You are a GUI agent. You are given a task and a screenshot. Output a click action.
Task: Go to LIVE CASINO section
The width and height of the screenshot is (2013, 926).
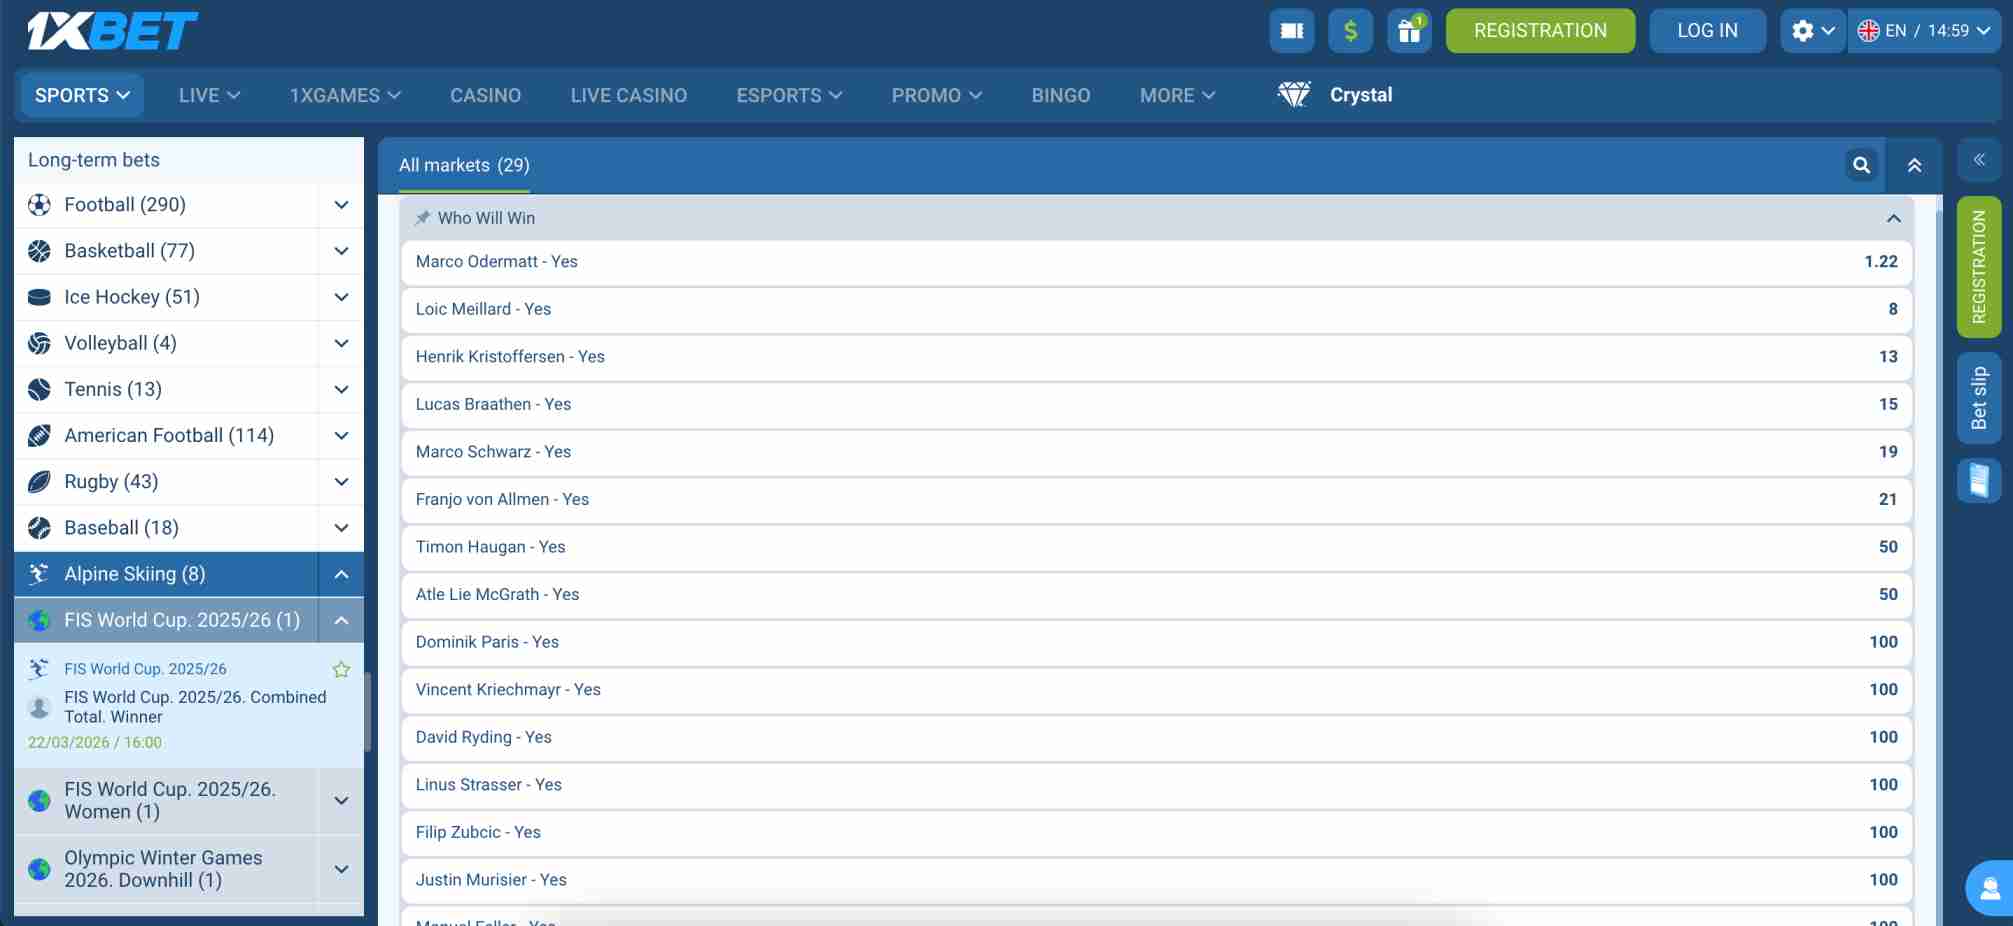[628, 95]
